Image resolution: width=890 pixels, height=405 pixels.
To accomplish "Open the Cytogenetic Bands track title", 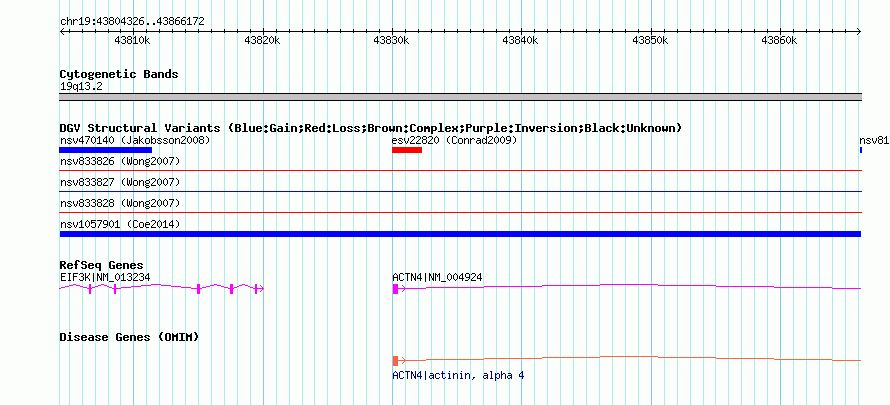I will click(119, 74).
